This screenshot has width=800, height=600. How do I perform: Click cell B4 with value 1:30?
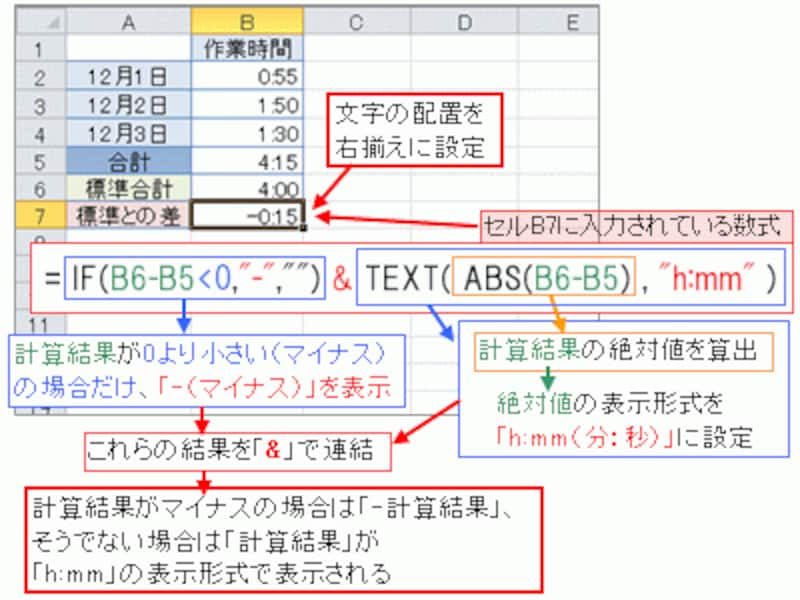[247, 133]
